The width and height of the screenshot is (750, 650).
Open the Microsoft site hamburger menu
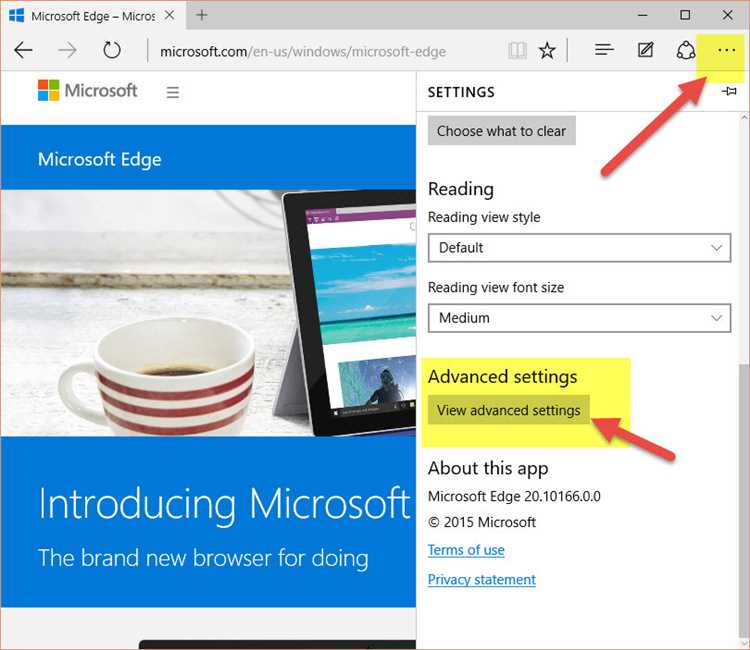coord(172,92)
